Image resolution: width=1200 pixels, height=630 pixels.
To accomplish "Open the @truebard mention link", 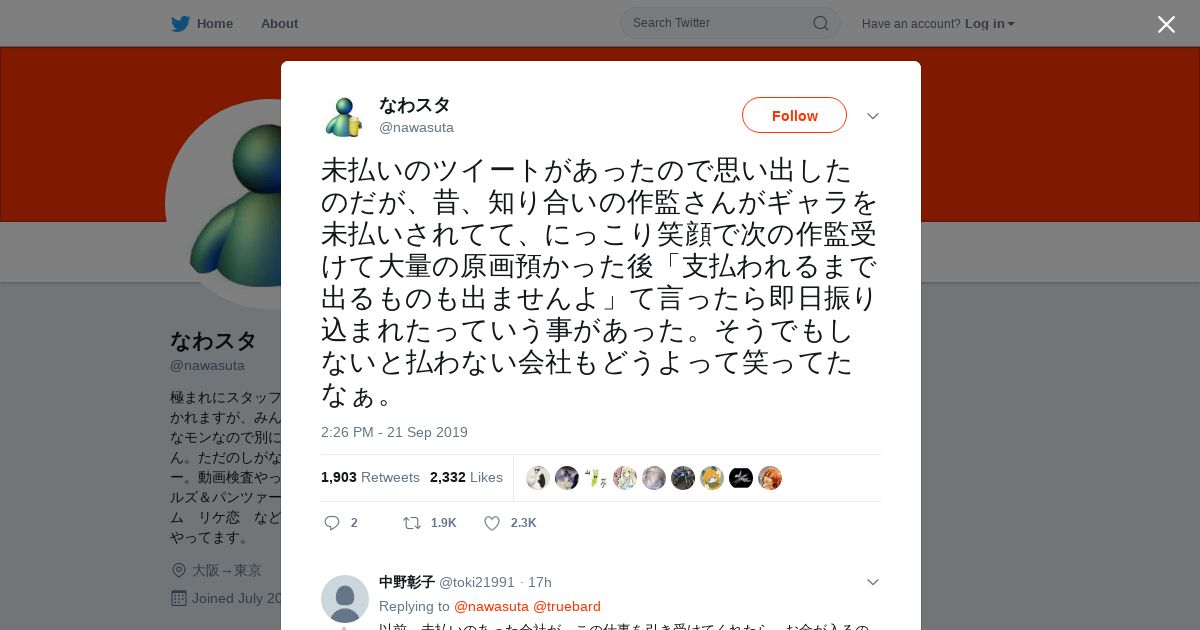I will 567,606.
